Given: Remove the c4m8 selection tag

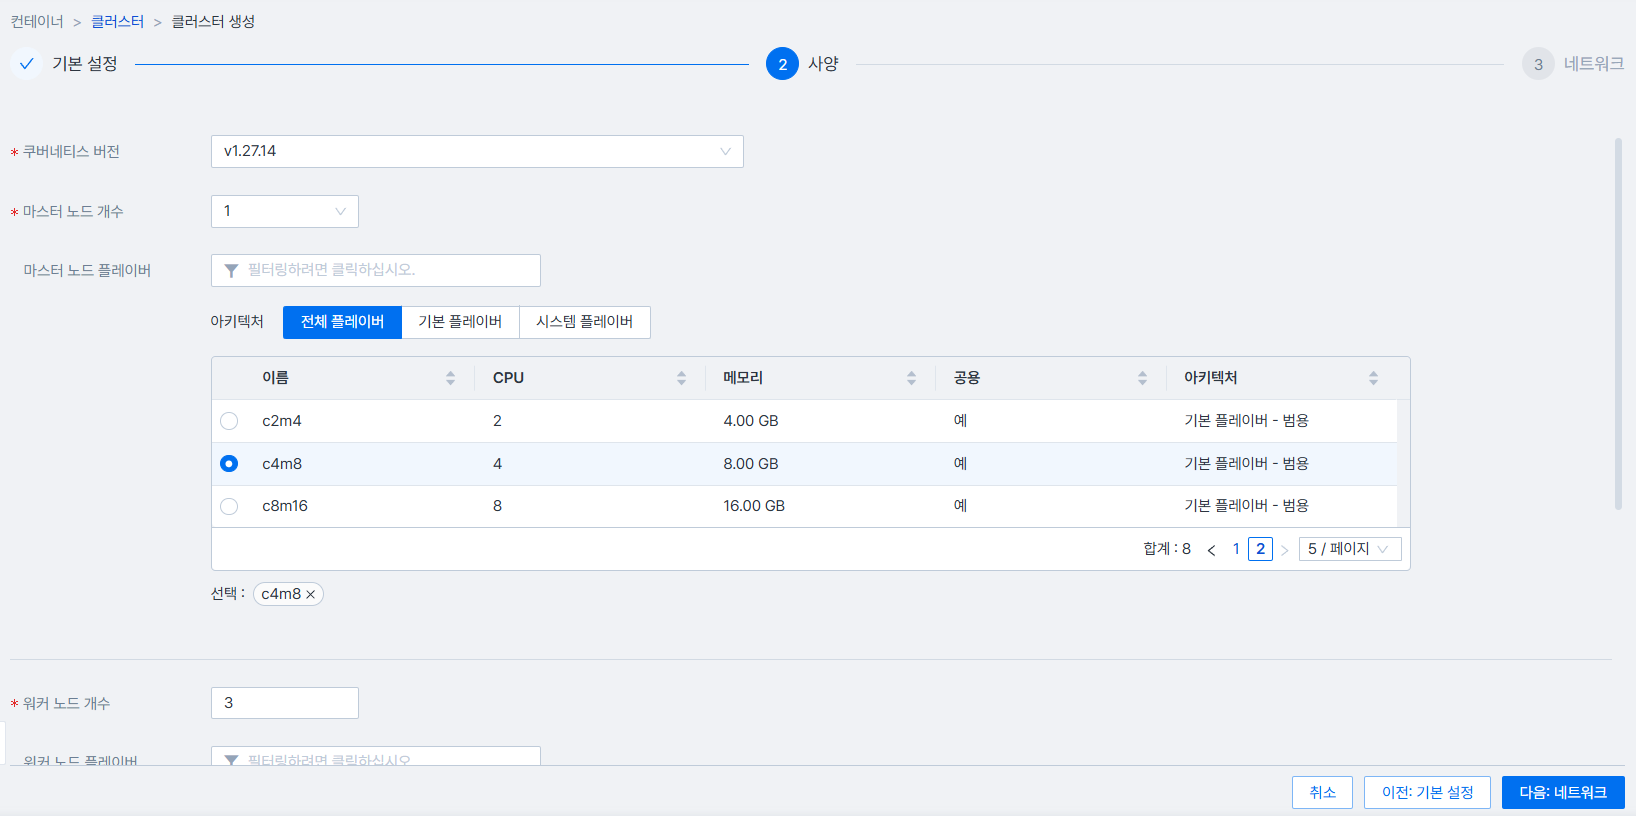Looking at the screenshot, I should pos(311,595).
